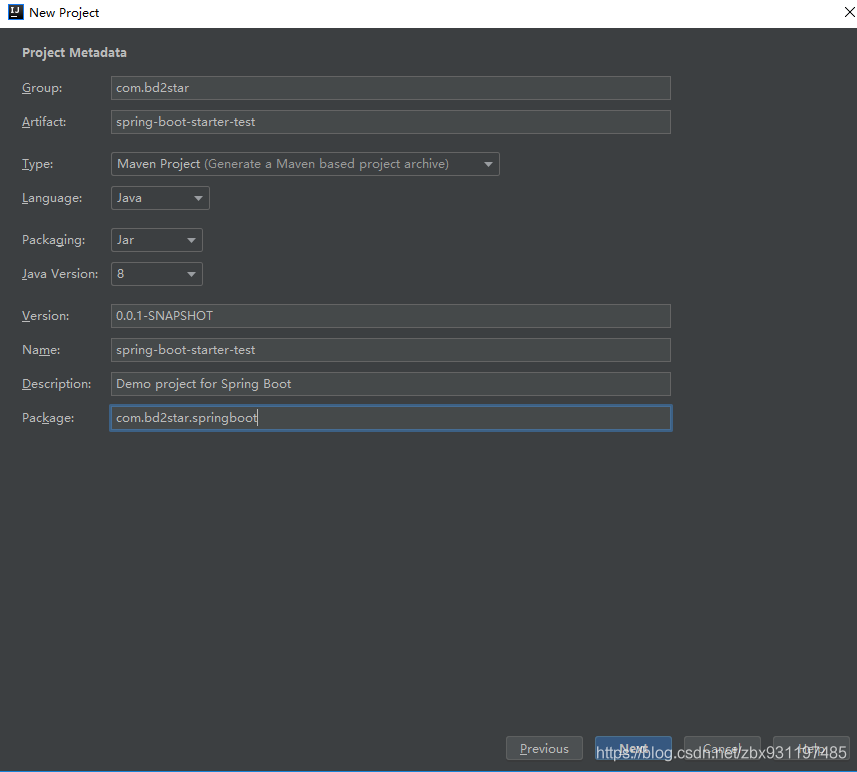Click the New Project window title

[64, 13]
